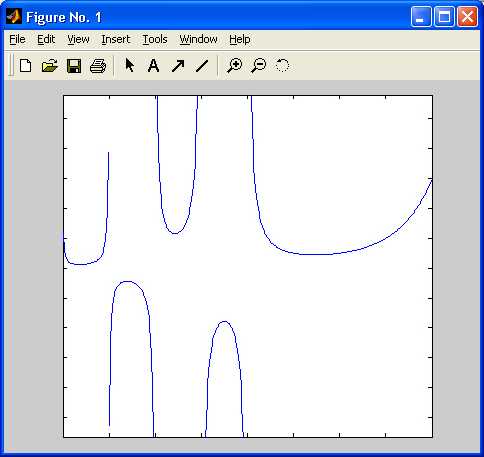Enable Zoom Out magnifier tool
This screenshot has height=457, width=484.
point(259,65)
